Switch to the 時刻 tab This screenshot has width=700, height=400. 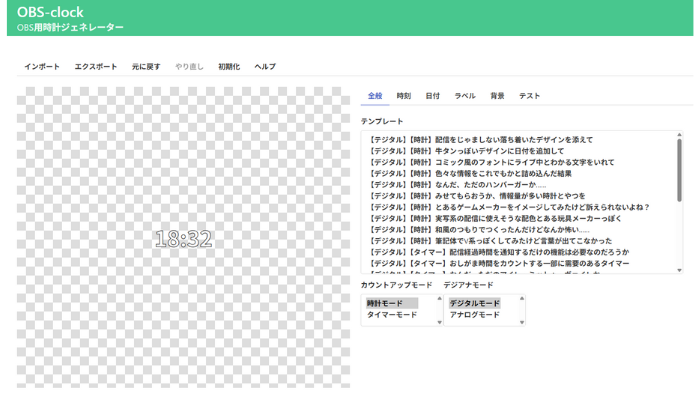pyautogui.click(x=404, y=96)
